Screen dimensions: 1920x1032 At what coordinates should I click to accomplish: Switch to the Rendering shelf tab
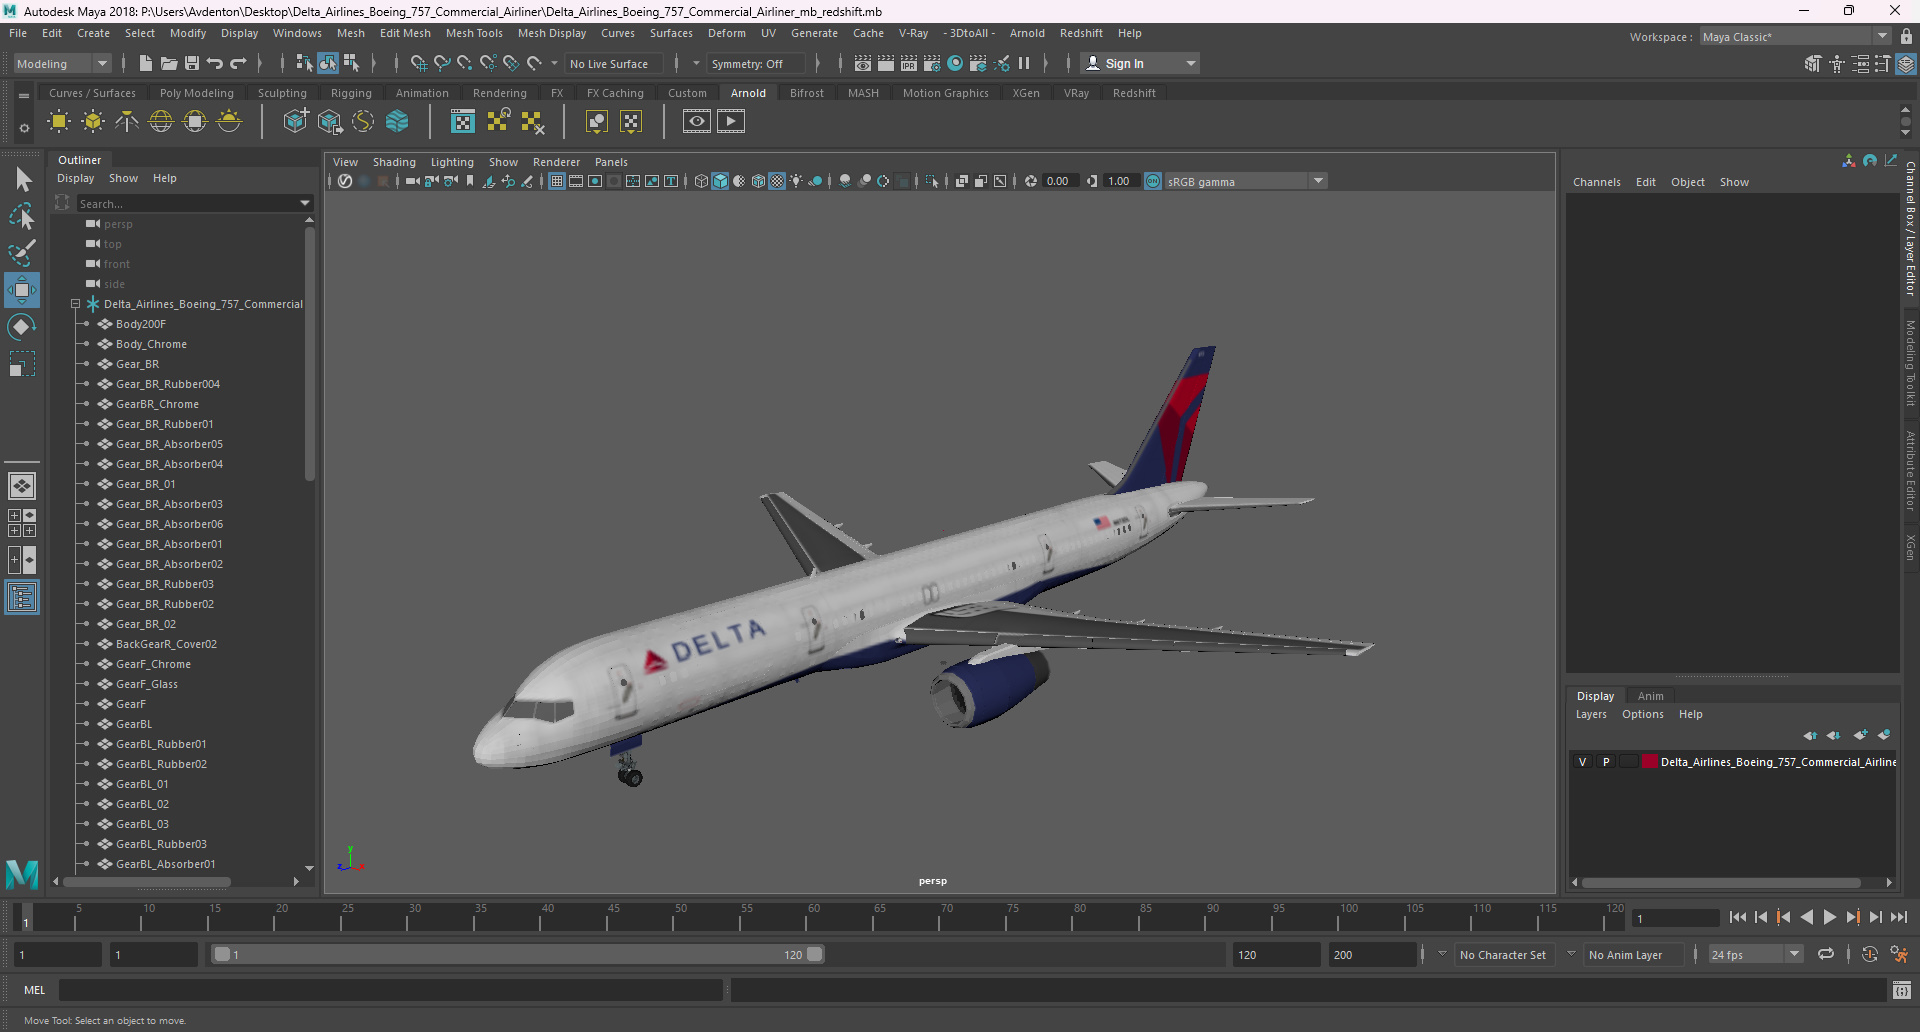(500, 93)
